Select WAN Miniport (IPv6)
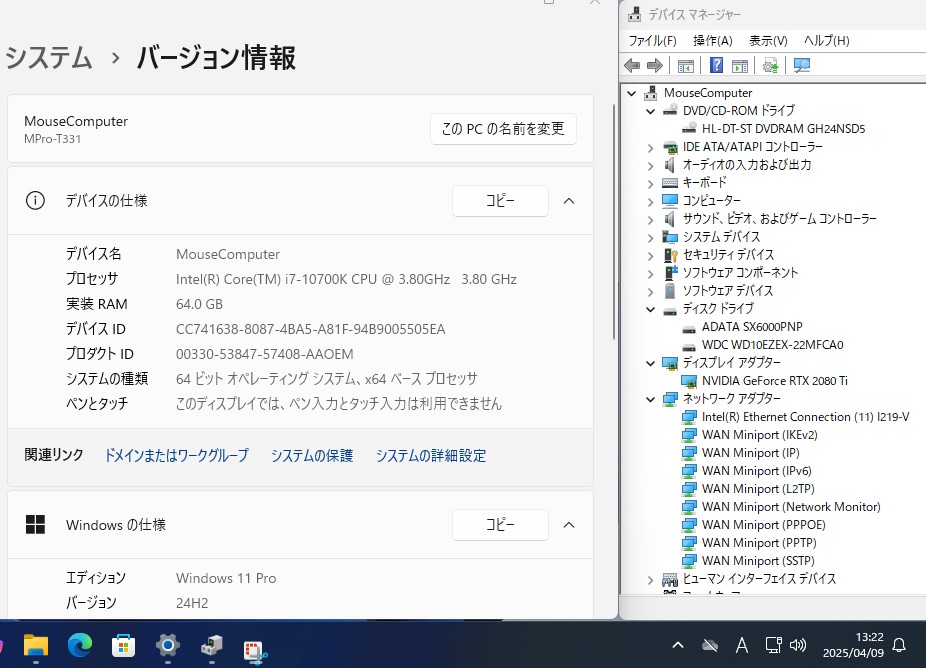This screenshot has width=926, height=668. coord(757,471)
